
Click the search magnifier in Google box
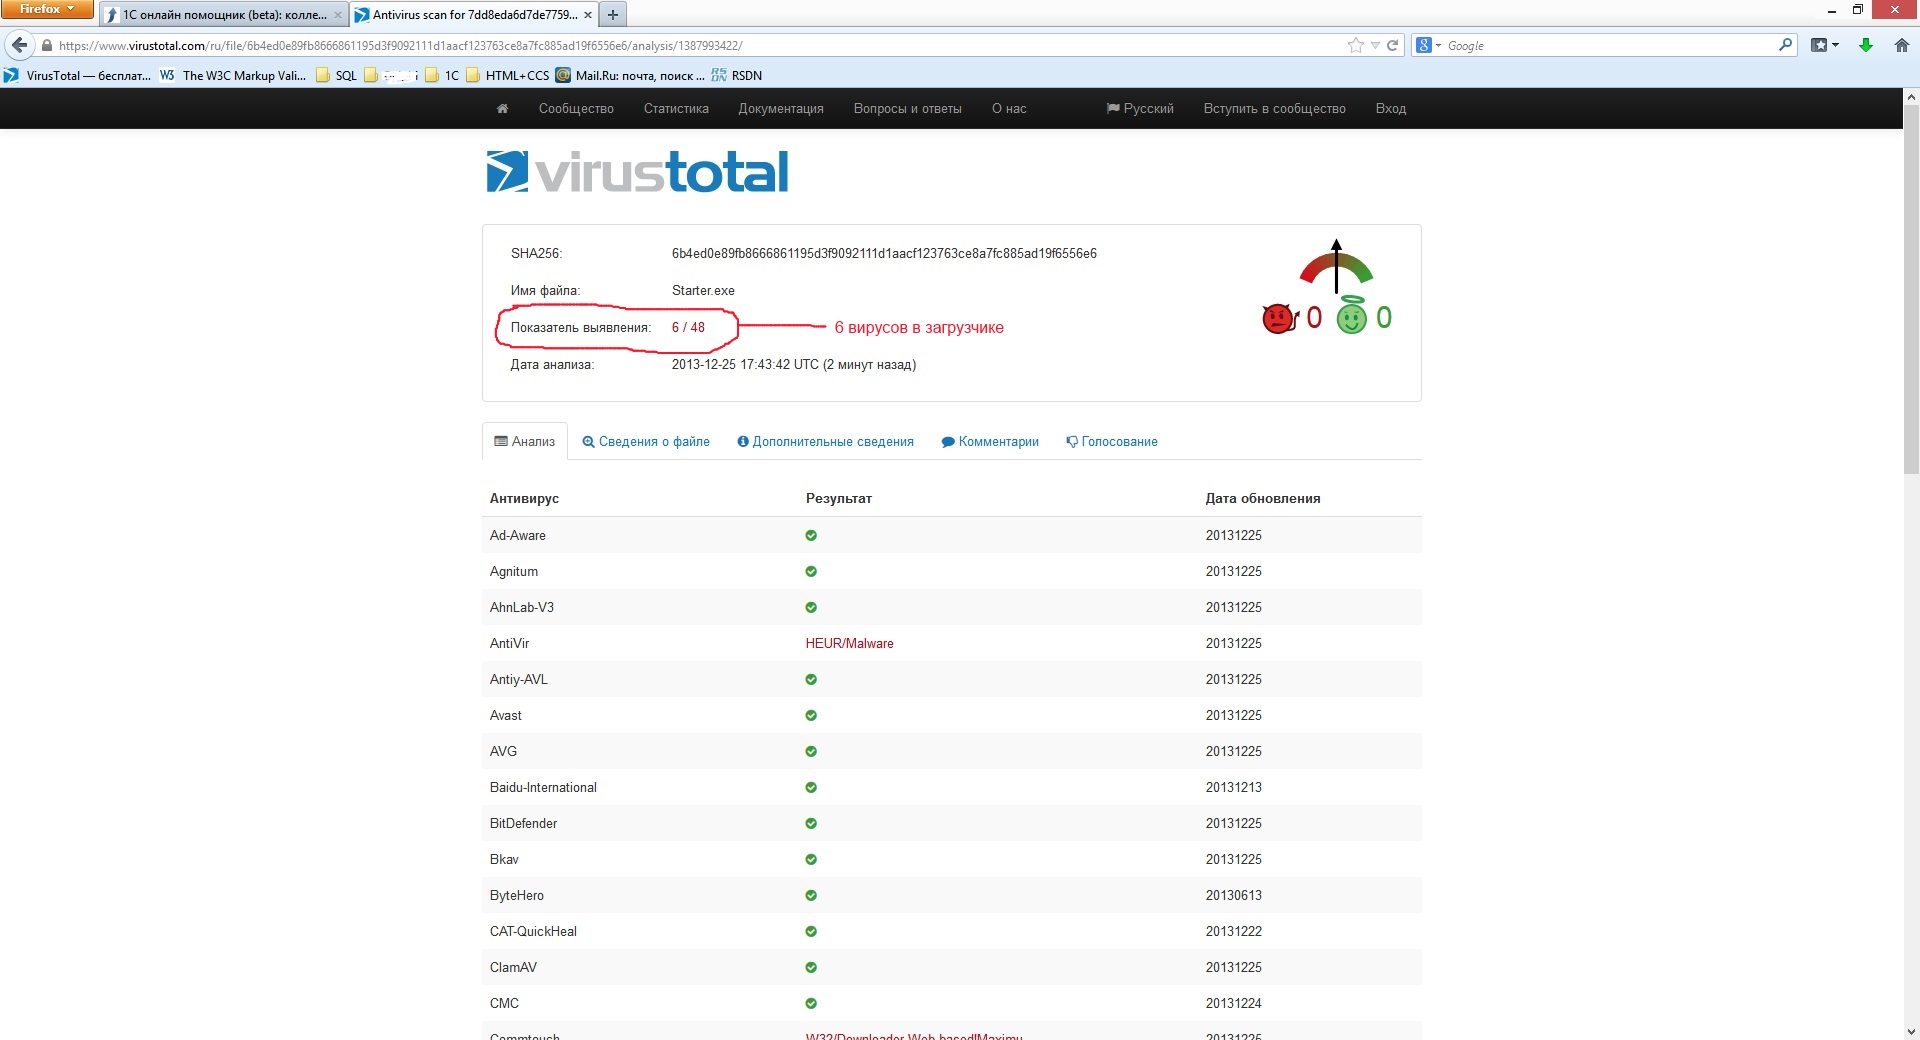pos(1785,45)
